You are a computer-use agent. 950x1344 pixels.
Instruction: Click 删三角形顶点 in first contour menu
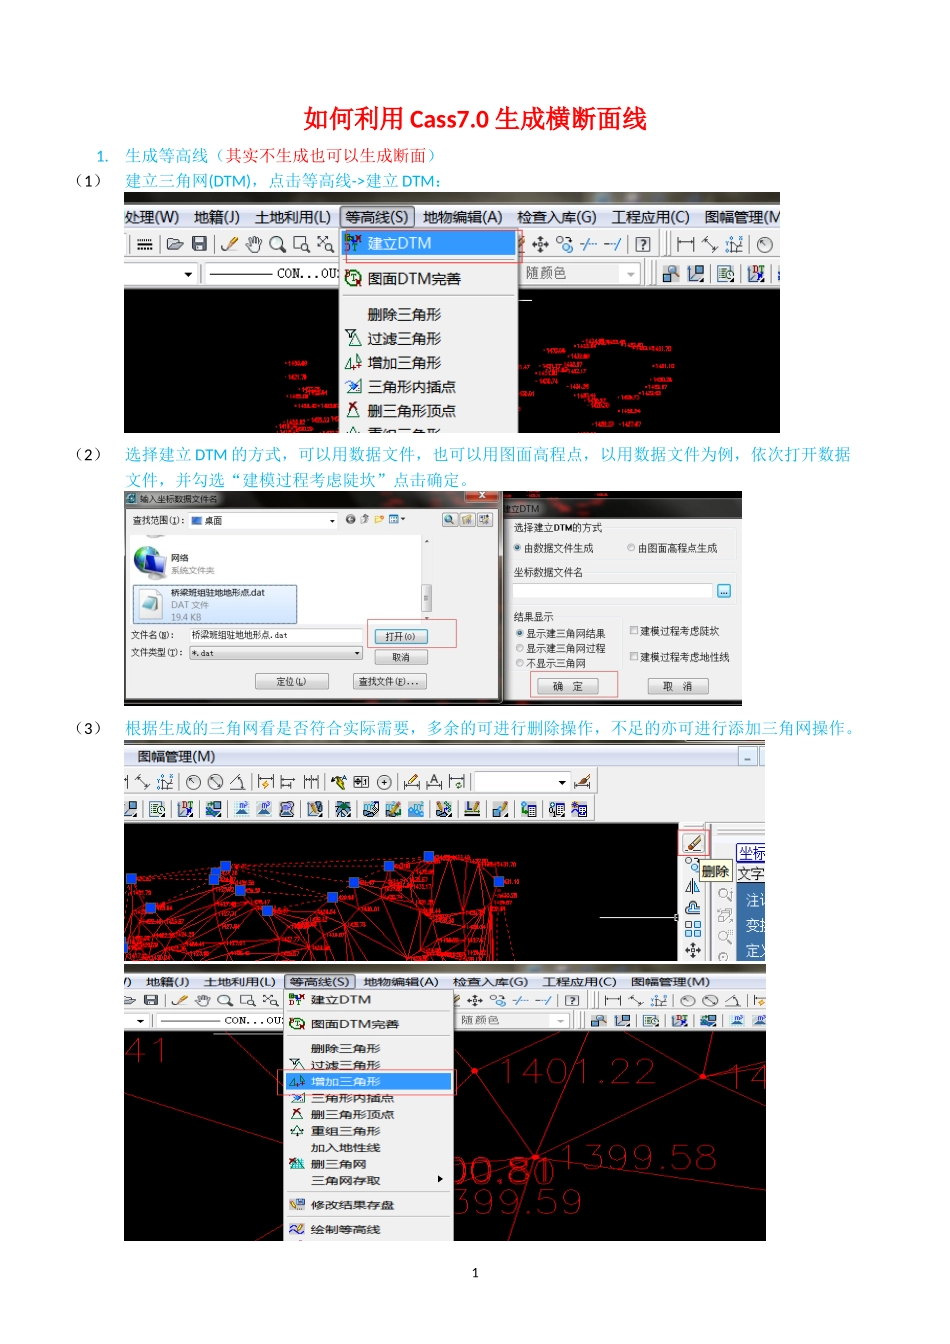pyautogui.click(x=411, y=411)
